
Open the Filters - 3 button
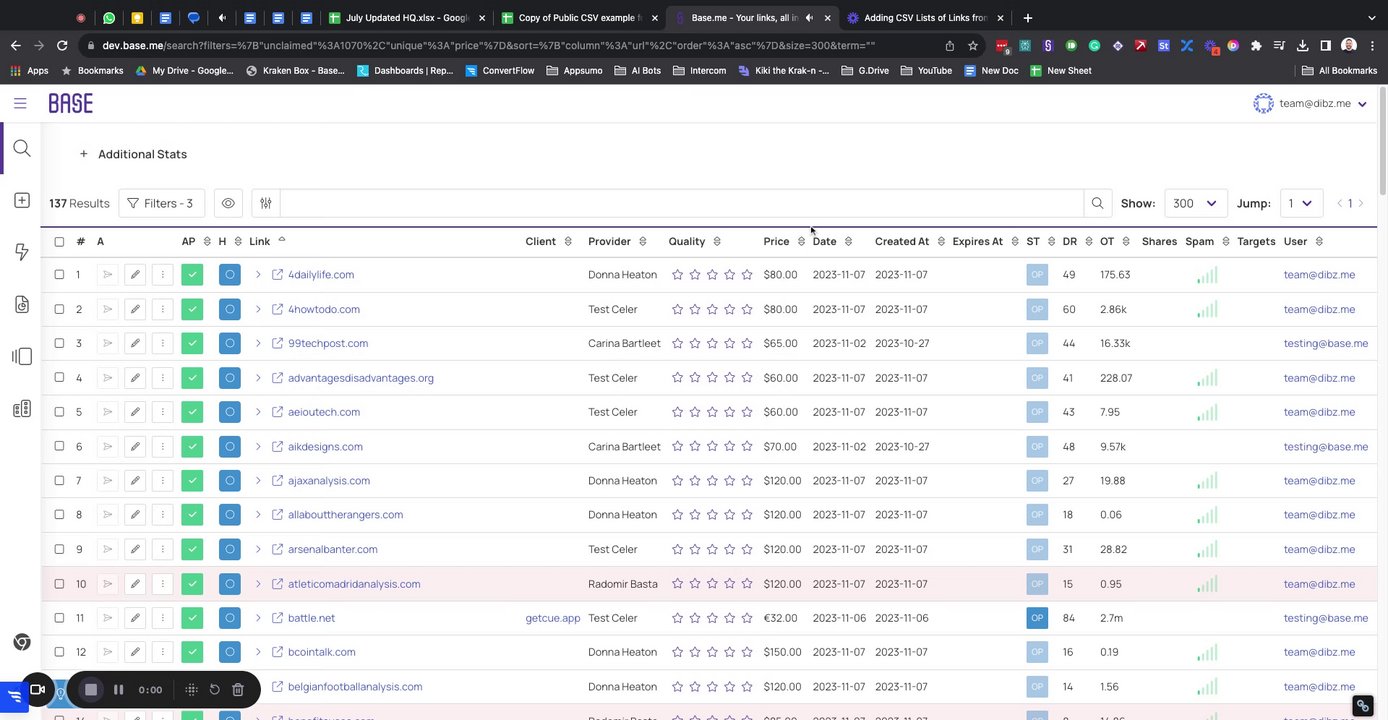tap(161, 203)
